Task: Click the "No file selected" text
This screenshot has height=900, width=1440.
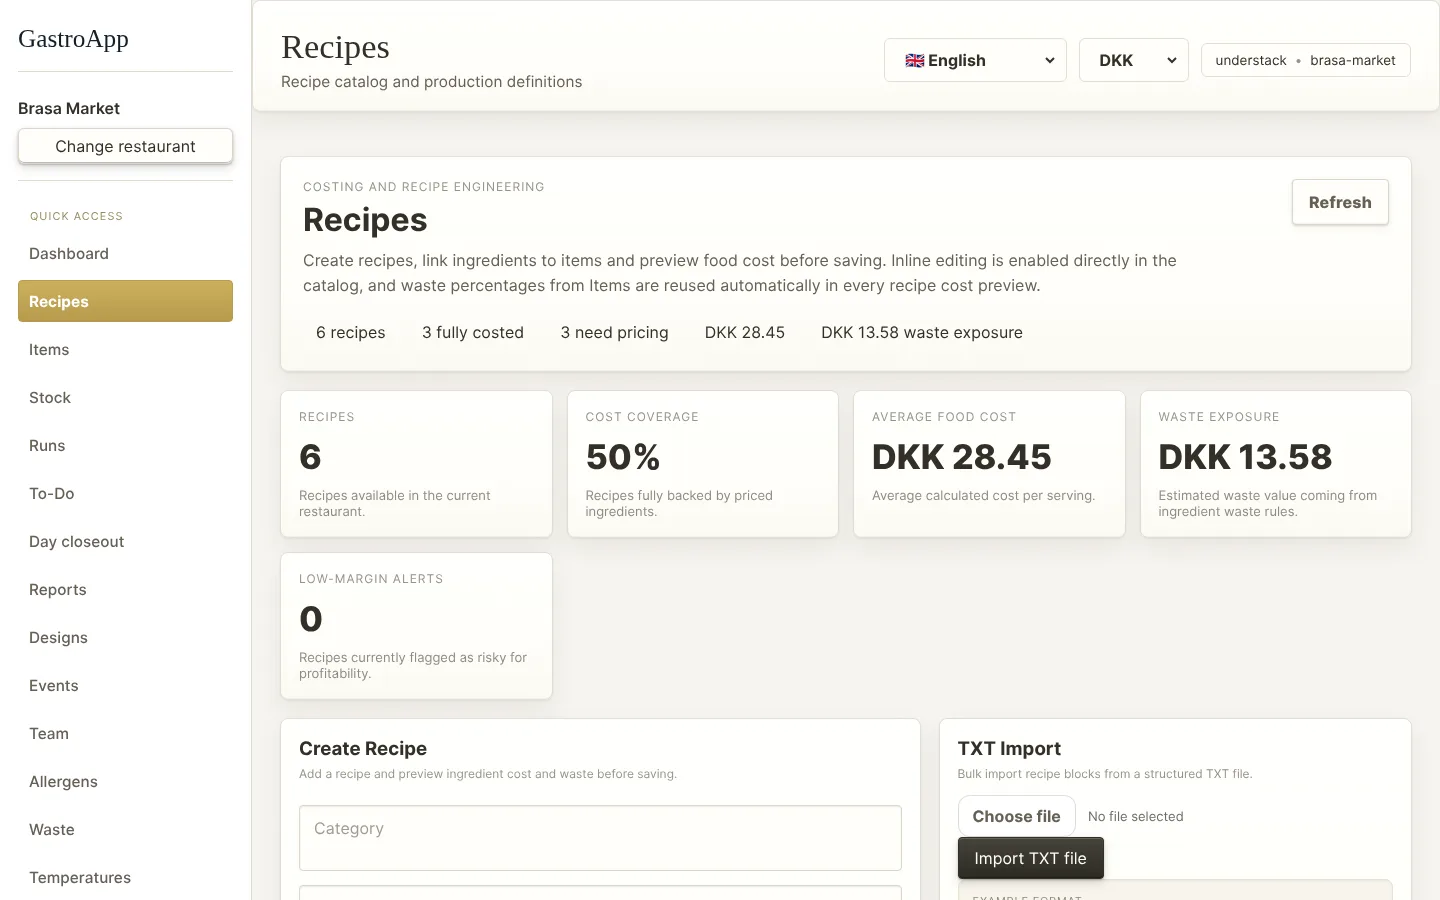Action: click(1135, 817)
